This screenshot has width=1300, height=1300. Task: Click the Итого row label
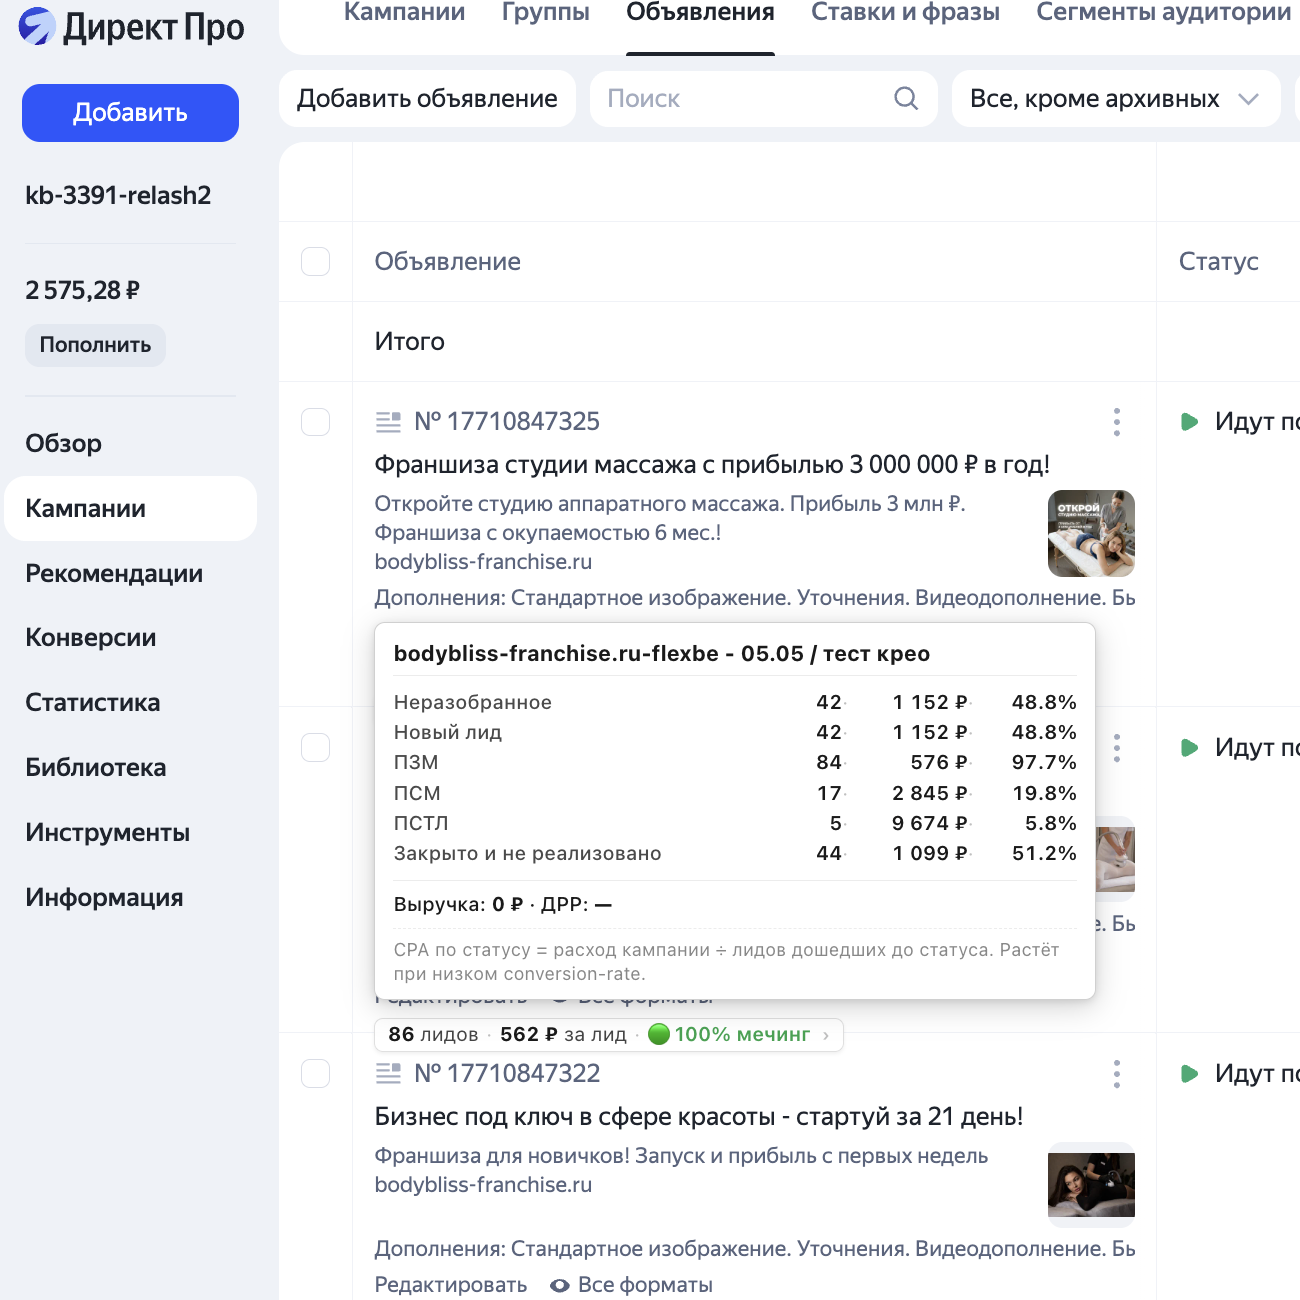coord(410,342)
